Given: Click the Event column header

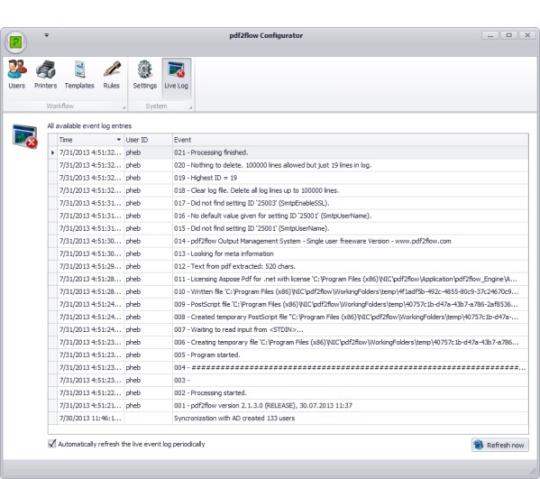Looking at the screenshot, I should click(x=350, y=140).
